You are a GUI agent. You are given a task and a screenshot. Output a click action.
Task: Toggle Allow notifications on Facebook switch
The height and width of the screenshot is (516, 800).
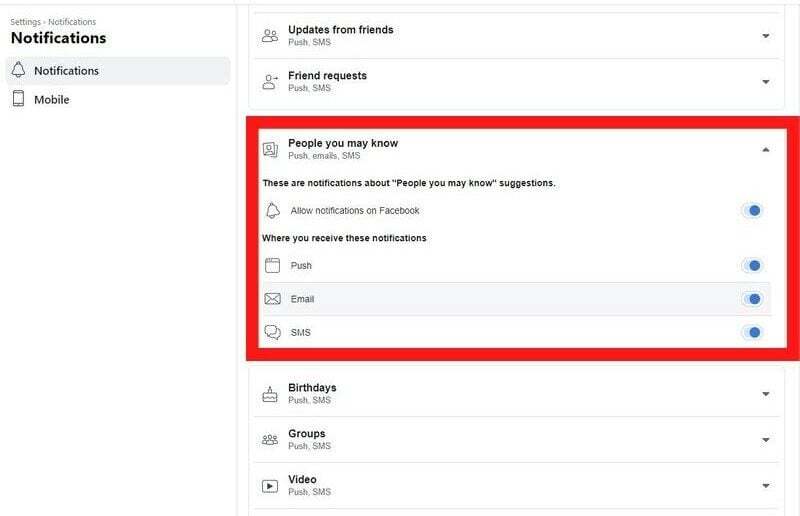click(752, 210)
